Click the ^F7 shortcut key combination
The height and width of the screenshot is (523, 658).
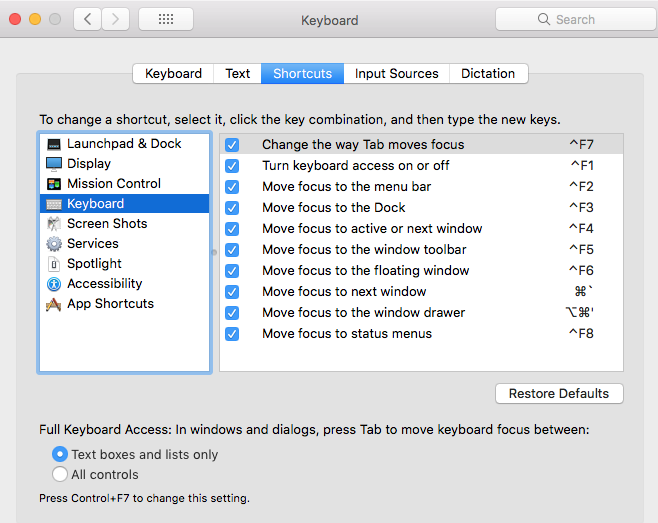[581, 145]
